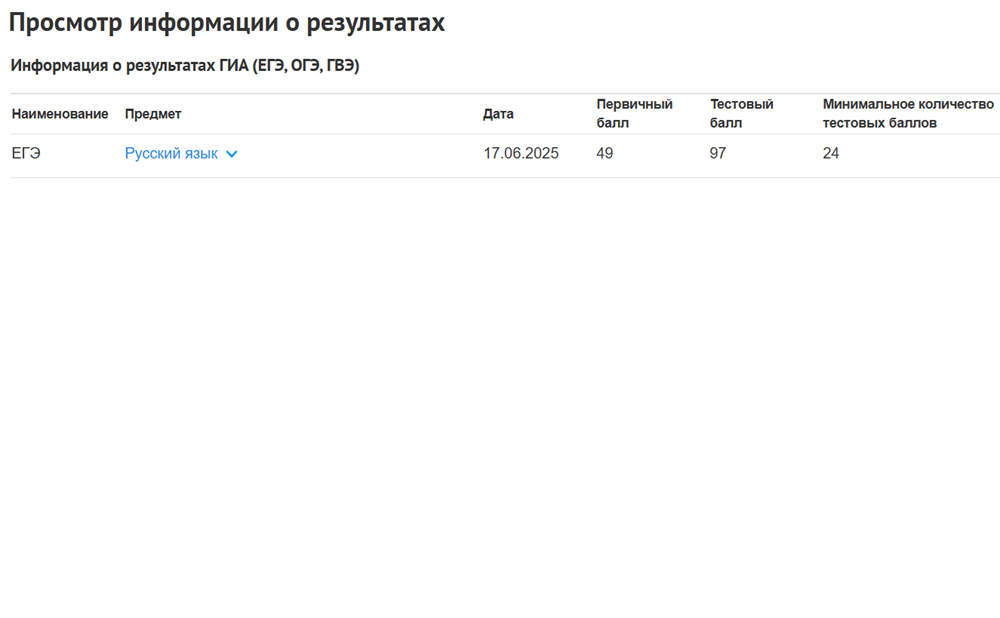The height and width of the screenshot is (618, 1000).
Task: Select the date cell 17.06.2025
Action: pyautogui.click(x=520, y=154)
